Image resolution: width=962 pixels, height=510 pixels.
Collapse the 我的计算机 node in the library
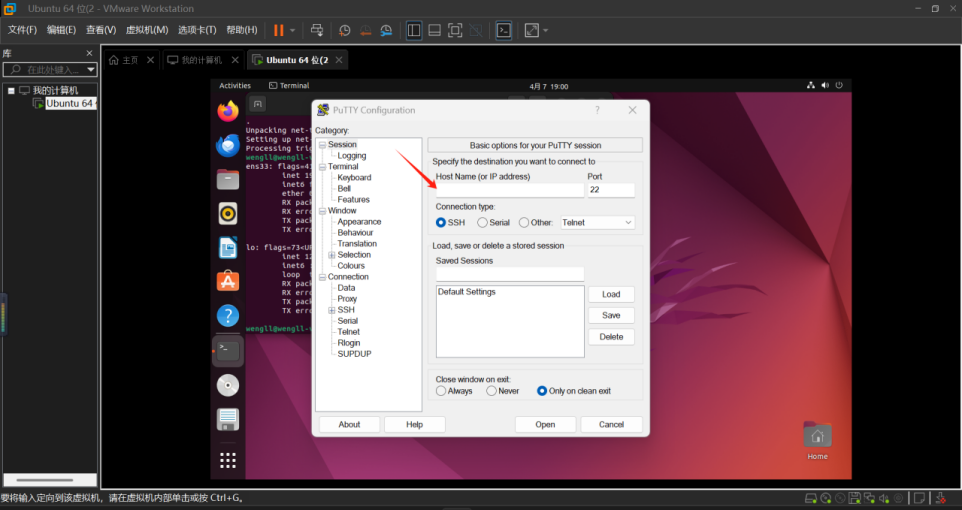pos(11,90)
